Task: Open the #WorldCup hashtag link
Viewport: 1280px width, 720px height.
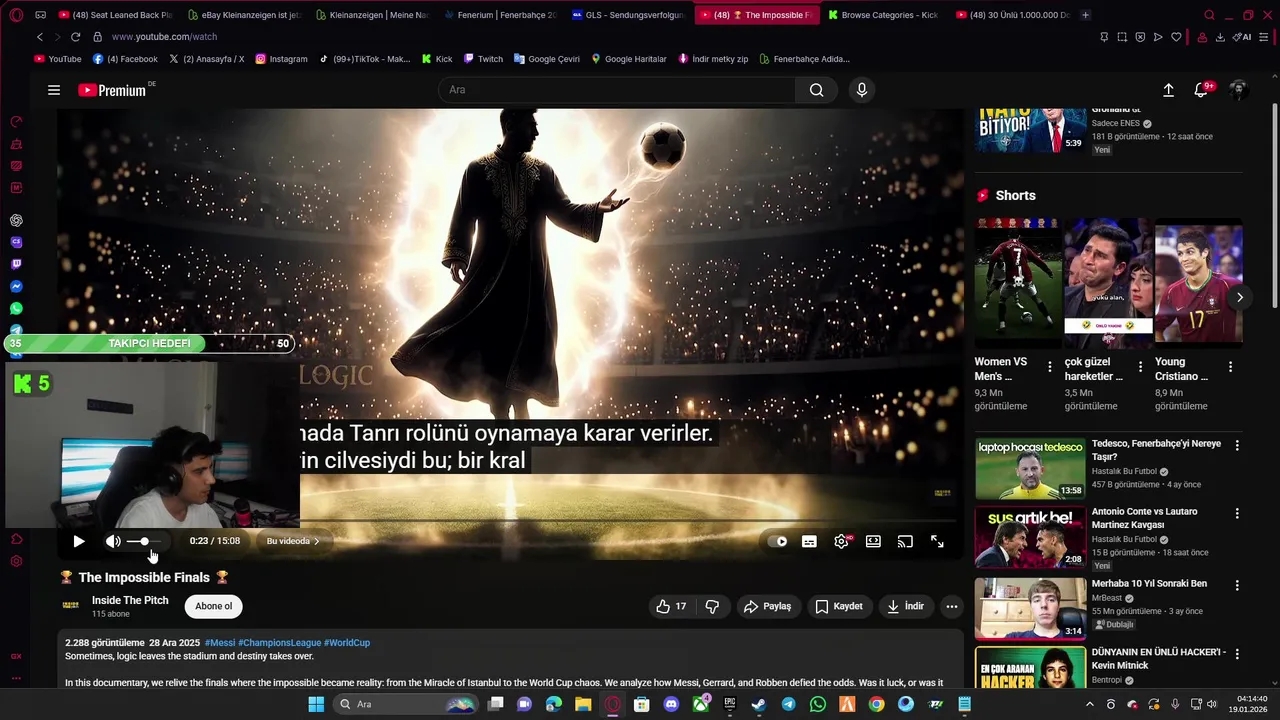Action: click(347, 643)
